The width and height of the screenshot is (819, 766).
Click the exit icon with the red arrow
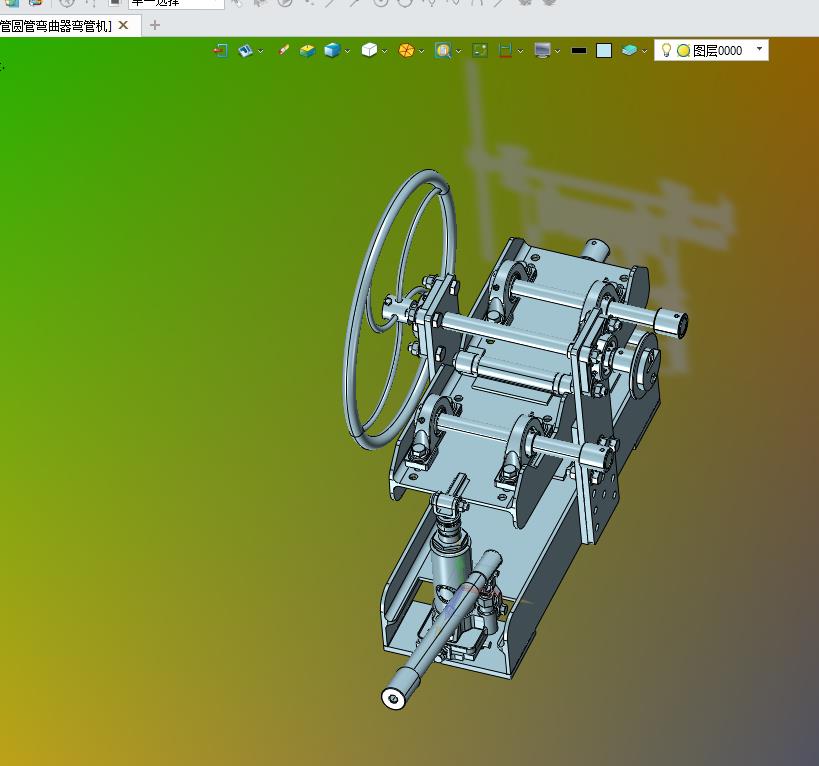220,51
